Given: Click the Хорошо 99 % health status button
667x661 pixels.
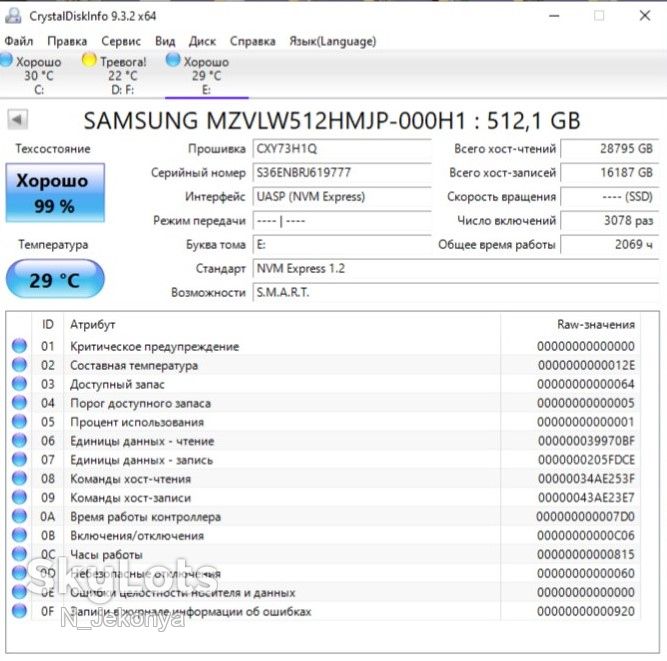Looking at the screenshot, I should coord(55,193).
